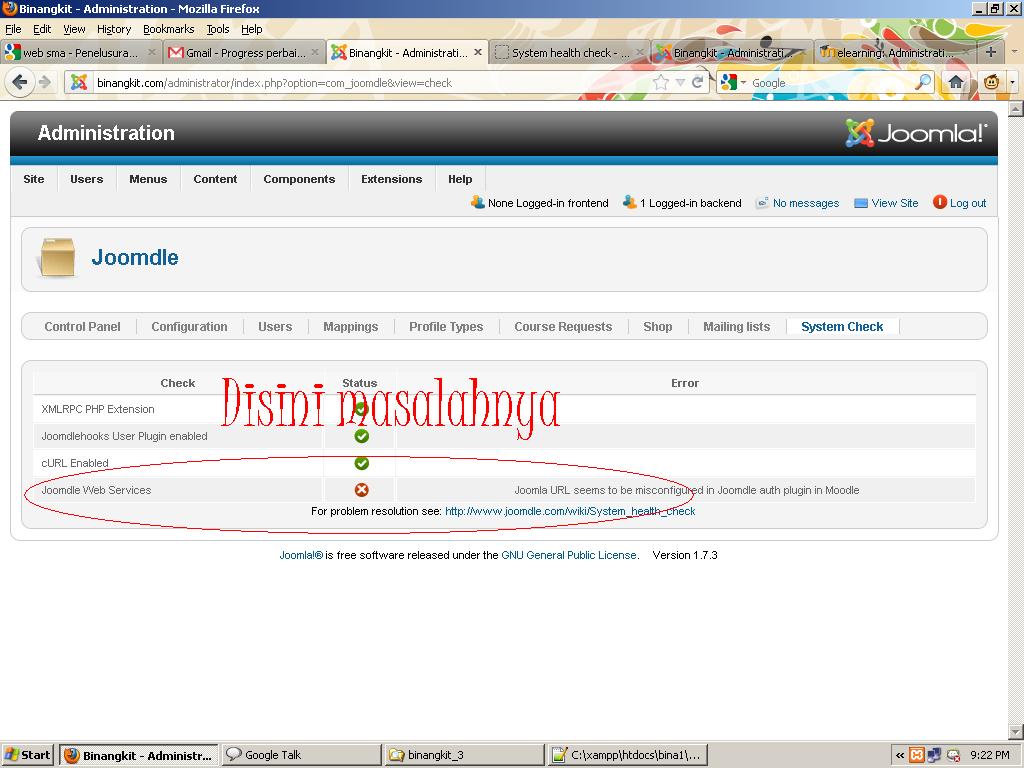Image resolution: width=1024 pixels, height=768 pixels.
Task: Click the Firefox back arrow button
Action: 19,83
